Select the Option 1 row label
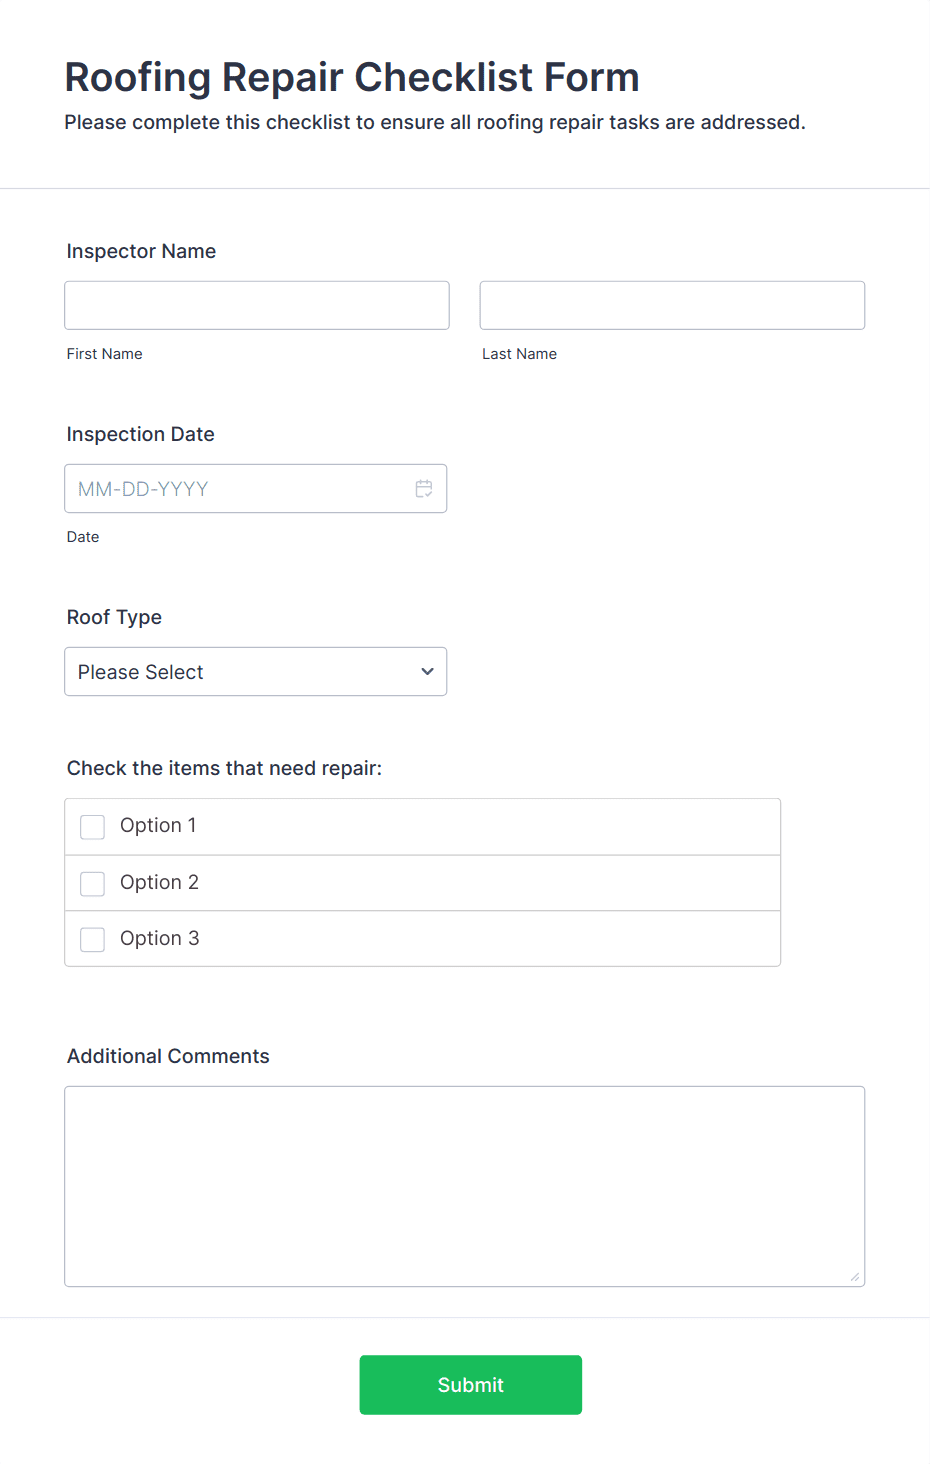This screenshot has height=1464, width=930. click(x=158, y=826)
